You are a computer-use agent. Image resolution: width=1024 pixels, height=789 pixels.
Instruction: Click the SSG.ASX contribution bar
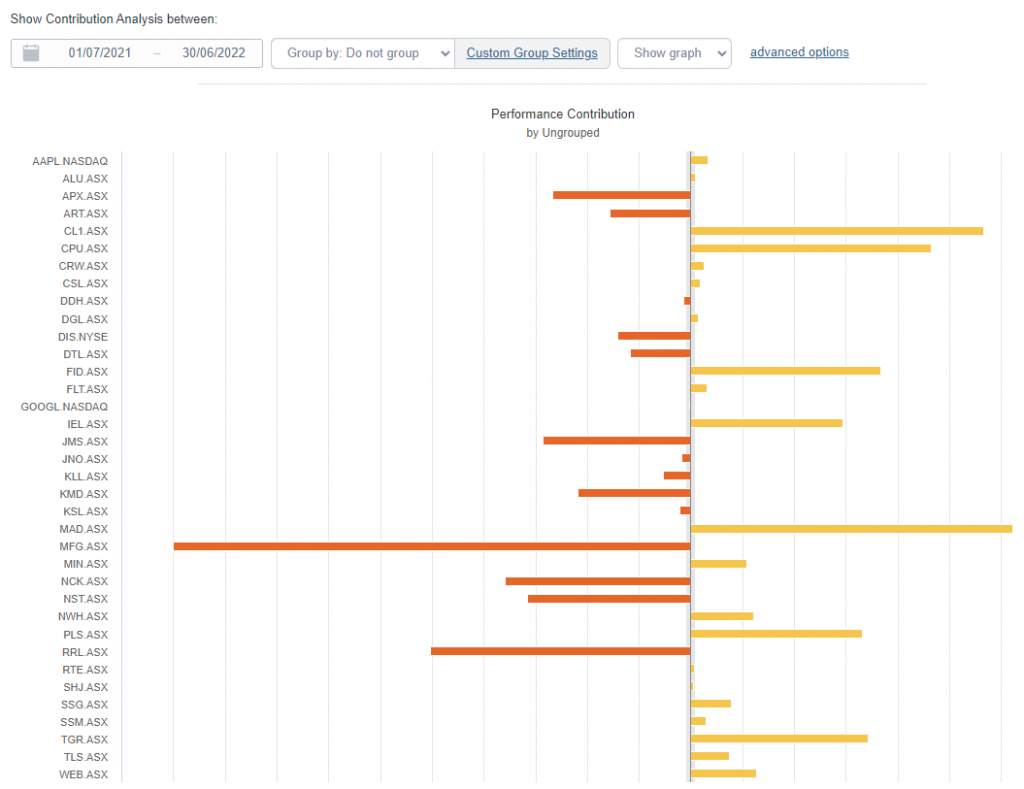(x=711, y=703)
